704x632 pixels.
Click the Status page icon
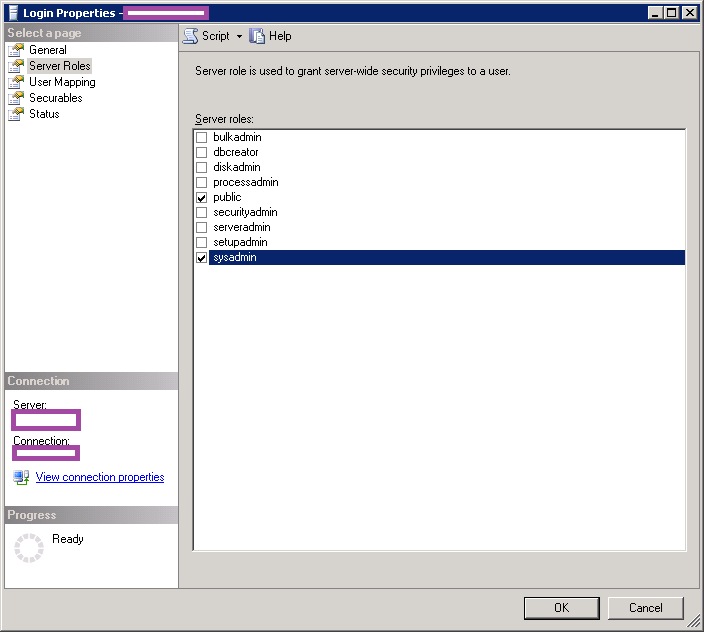tap(16, 114)
